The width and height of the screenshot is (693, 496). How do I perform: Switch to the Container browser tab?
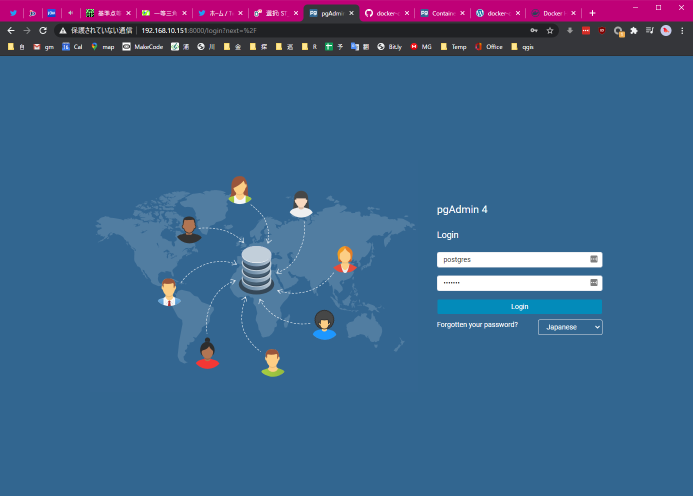click(x=441, y=13)
